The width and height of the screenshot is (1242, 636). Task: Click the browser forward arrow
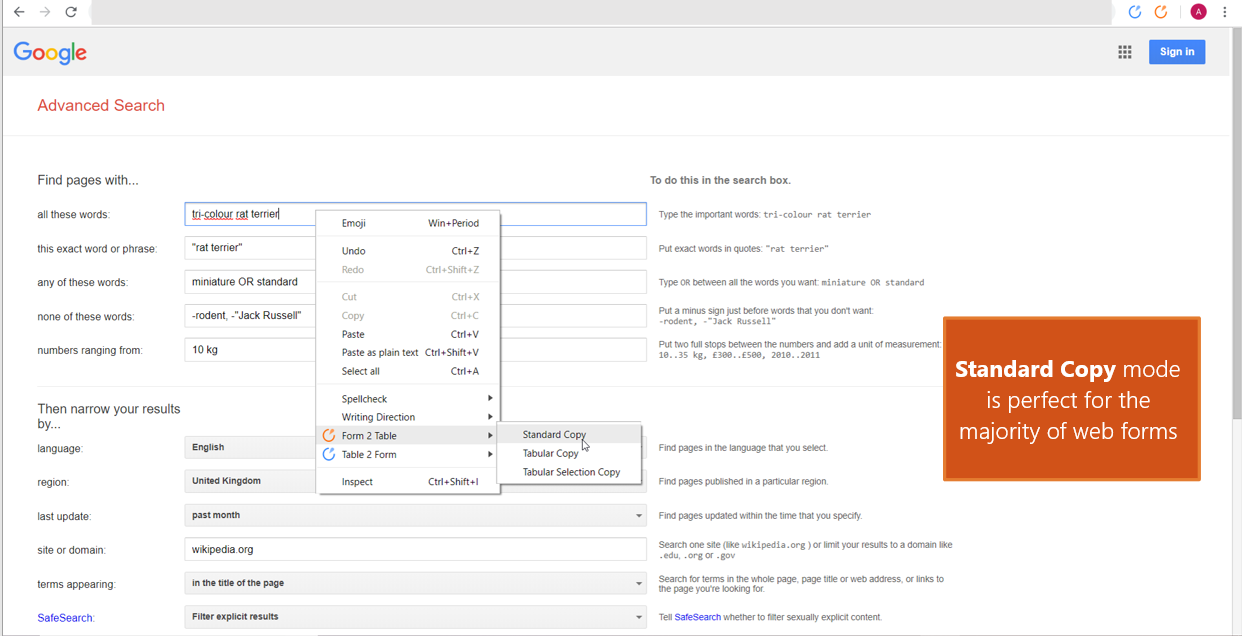pos(45,12)
